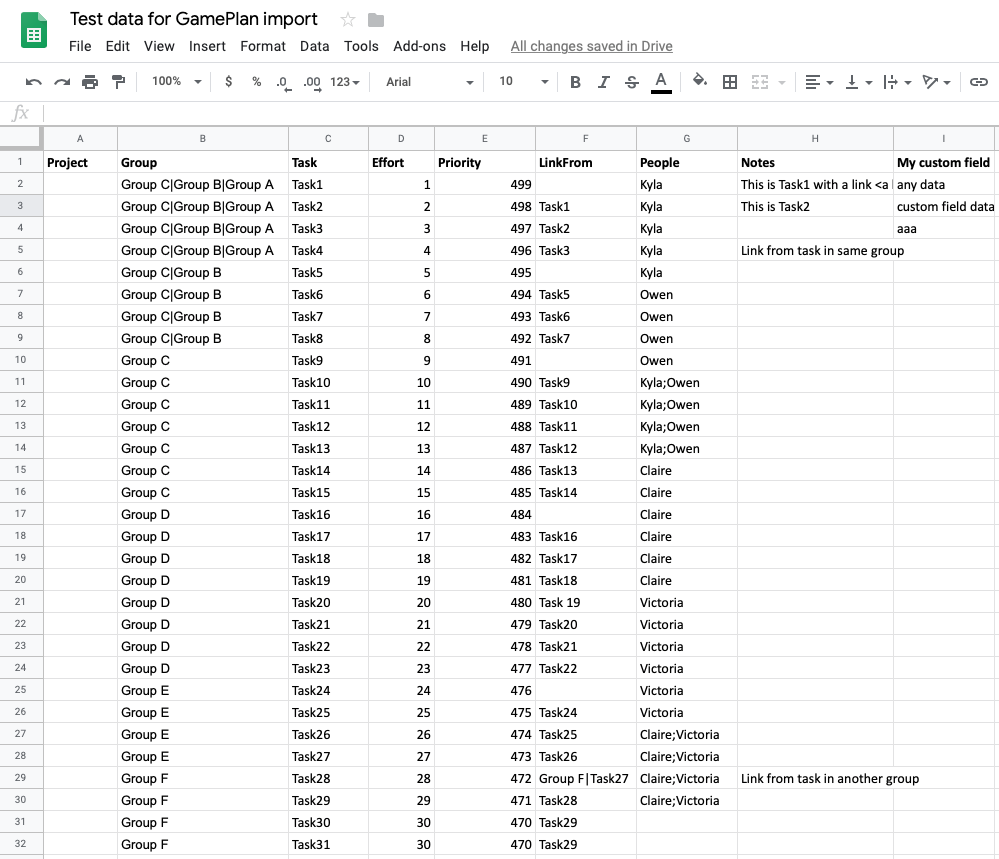Open the text color picker

tap(661, 82)
